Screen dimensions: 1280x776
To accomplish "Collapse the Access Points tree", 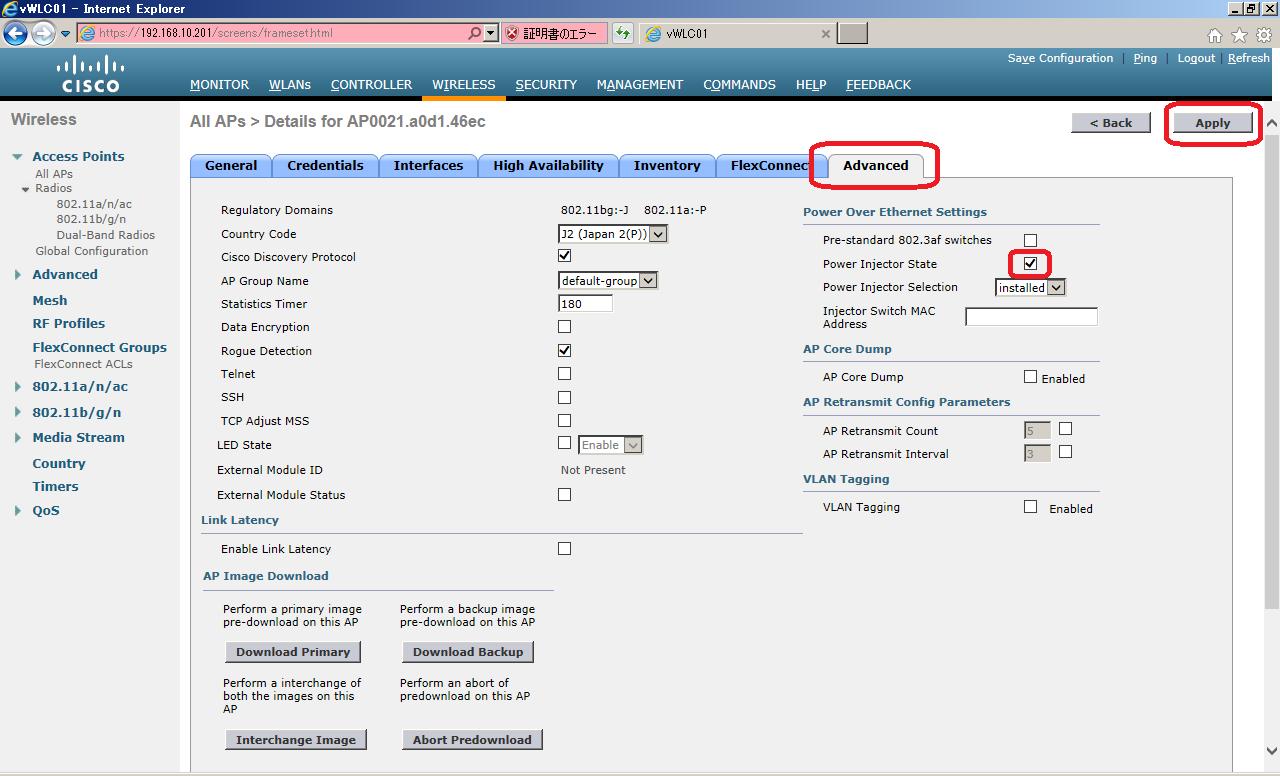I will tap(18, 157).
